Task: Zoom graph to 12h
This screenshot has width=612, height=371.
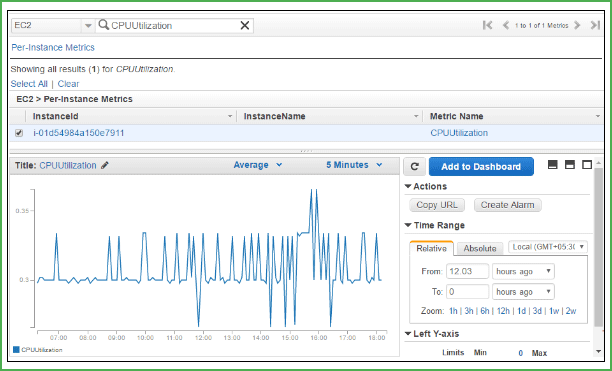Action: [503, 311]
